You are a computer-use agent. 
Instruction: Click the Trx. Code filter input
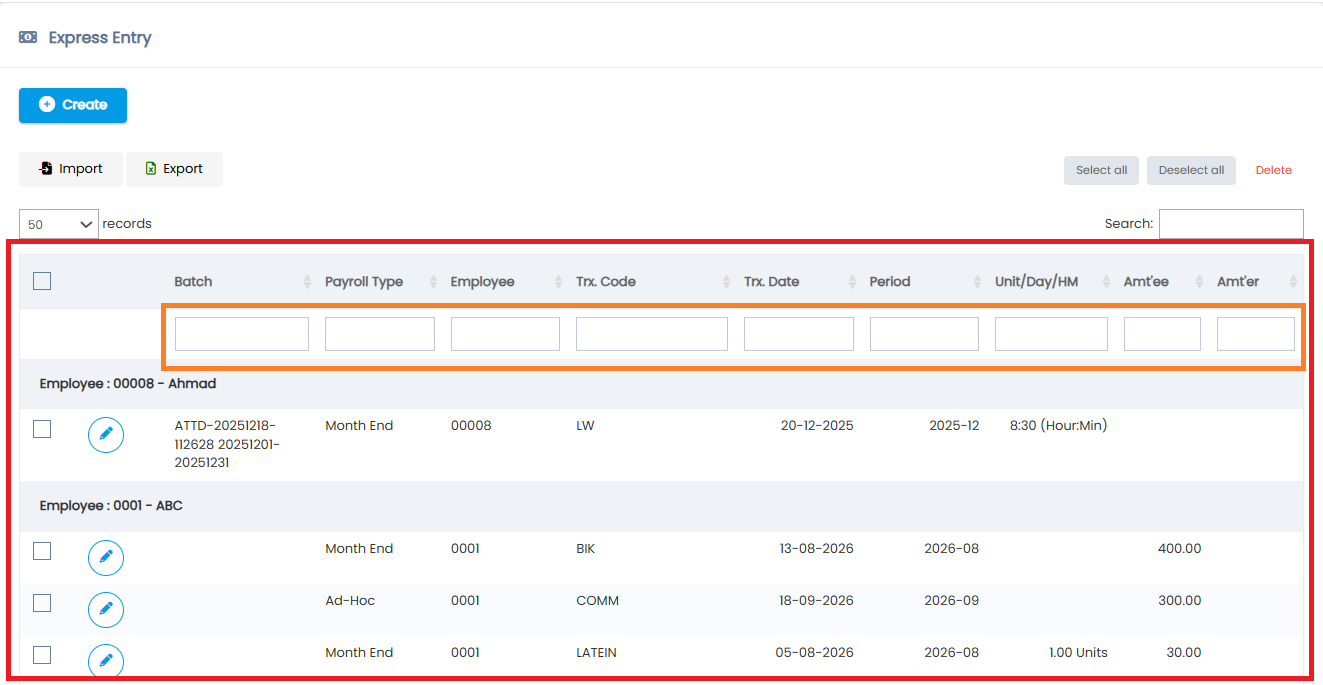coord(652,334)
